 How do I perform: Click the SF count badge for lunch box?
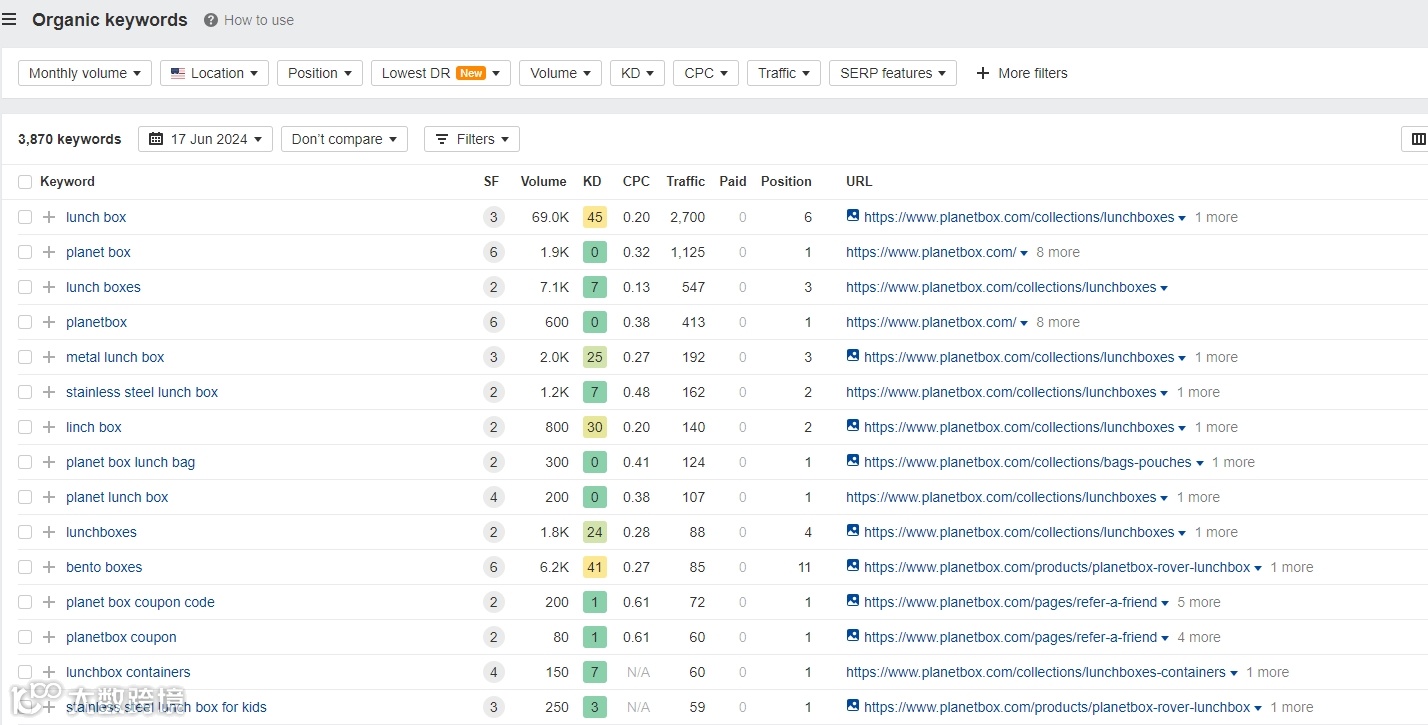pyautogui.click(x=493, y=217)
